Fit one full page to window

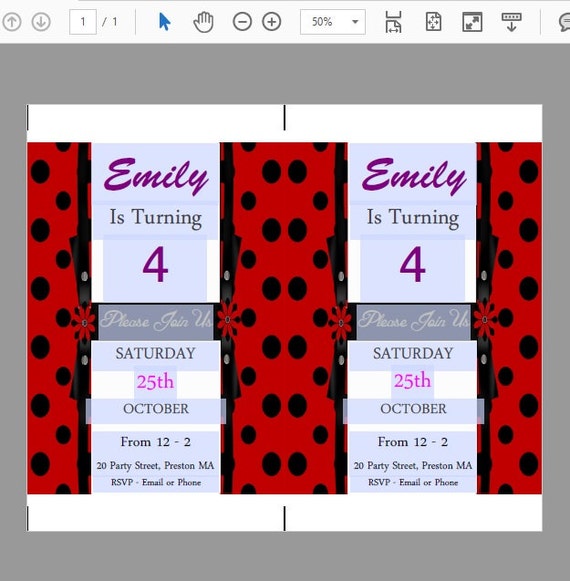pos(433,22)
